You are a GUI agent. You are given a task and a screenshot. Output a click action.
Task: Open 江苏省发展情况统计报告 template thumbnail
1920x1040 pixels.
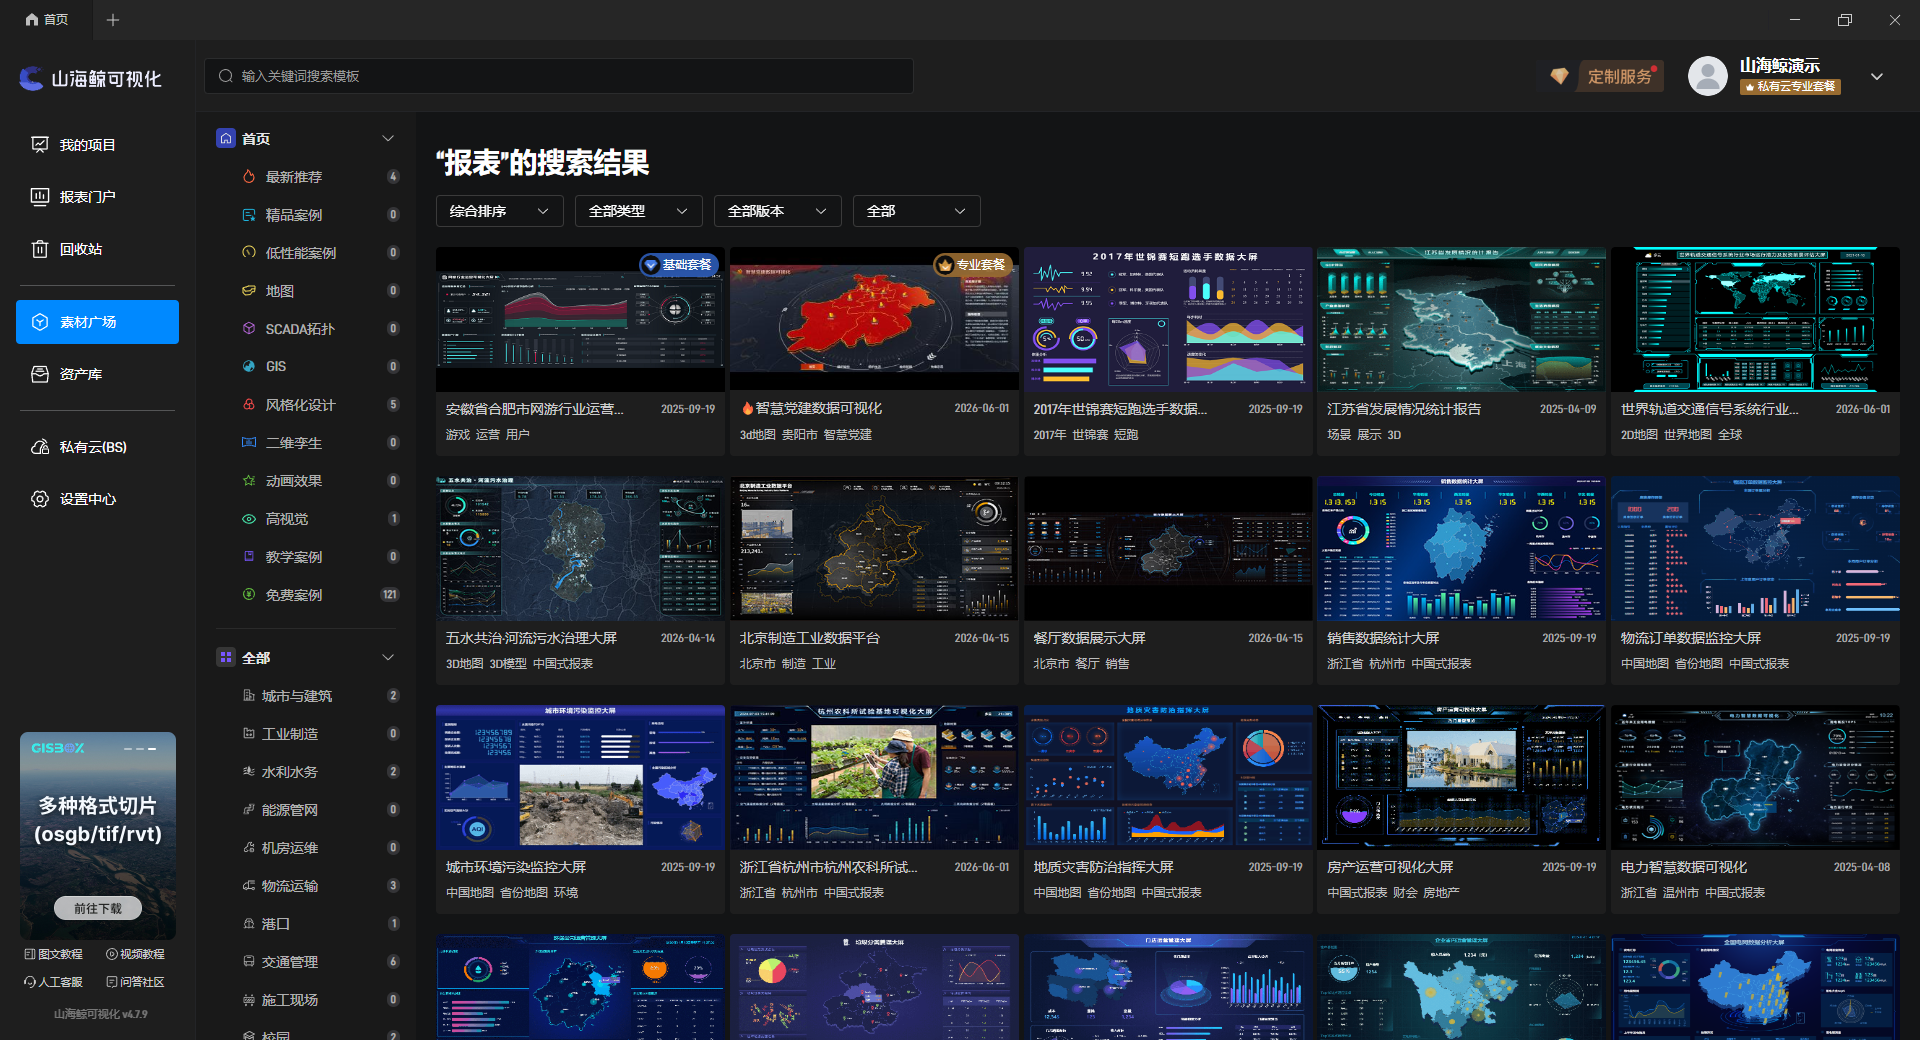[x=1461, y=320]
